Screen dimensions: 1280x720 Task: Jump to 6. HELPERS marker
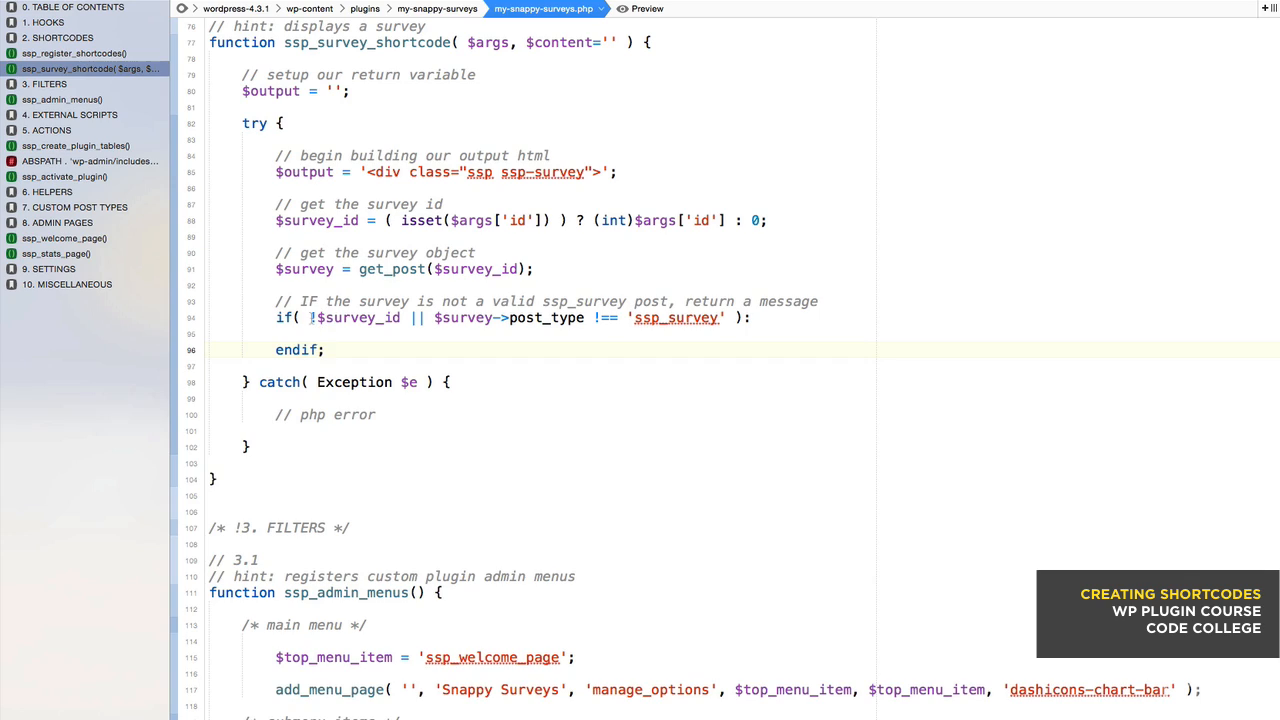[x=47, y=192]
